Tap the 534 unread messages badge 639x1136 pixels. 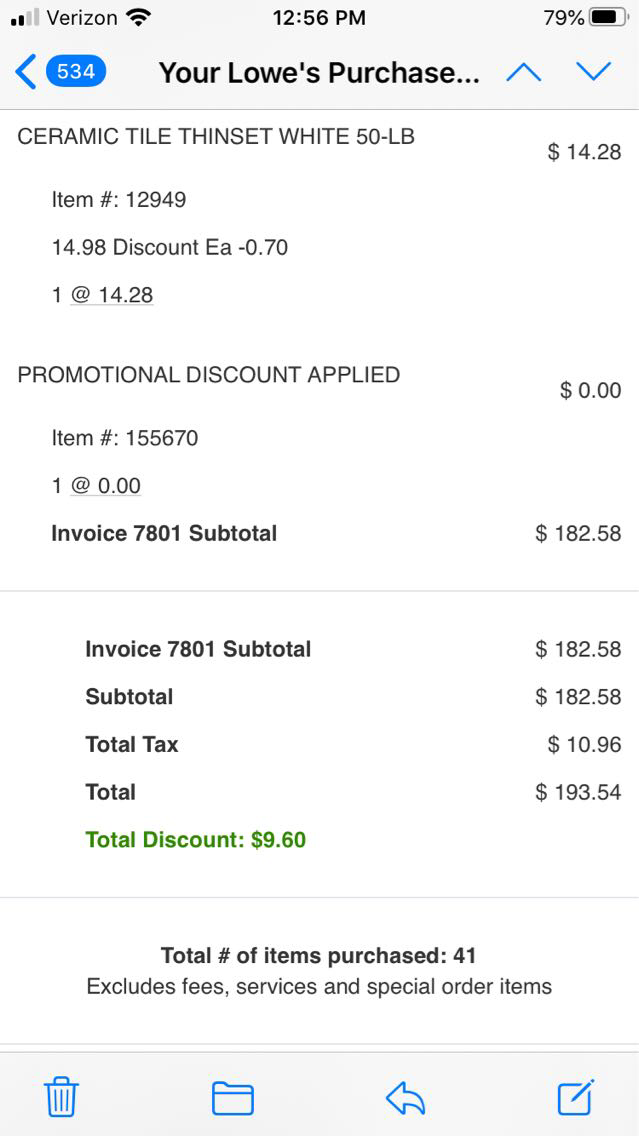click(75, 72)
